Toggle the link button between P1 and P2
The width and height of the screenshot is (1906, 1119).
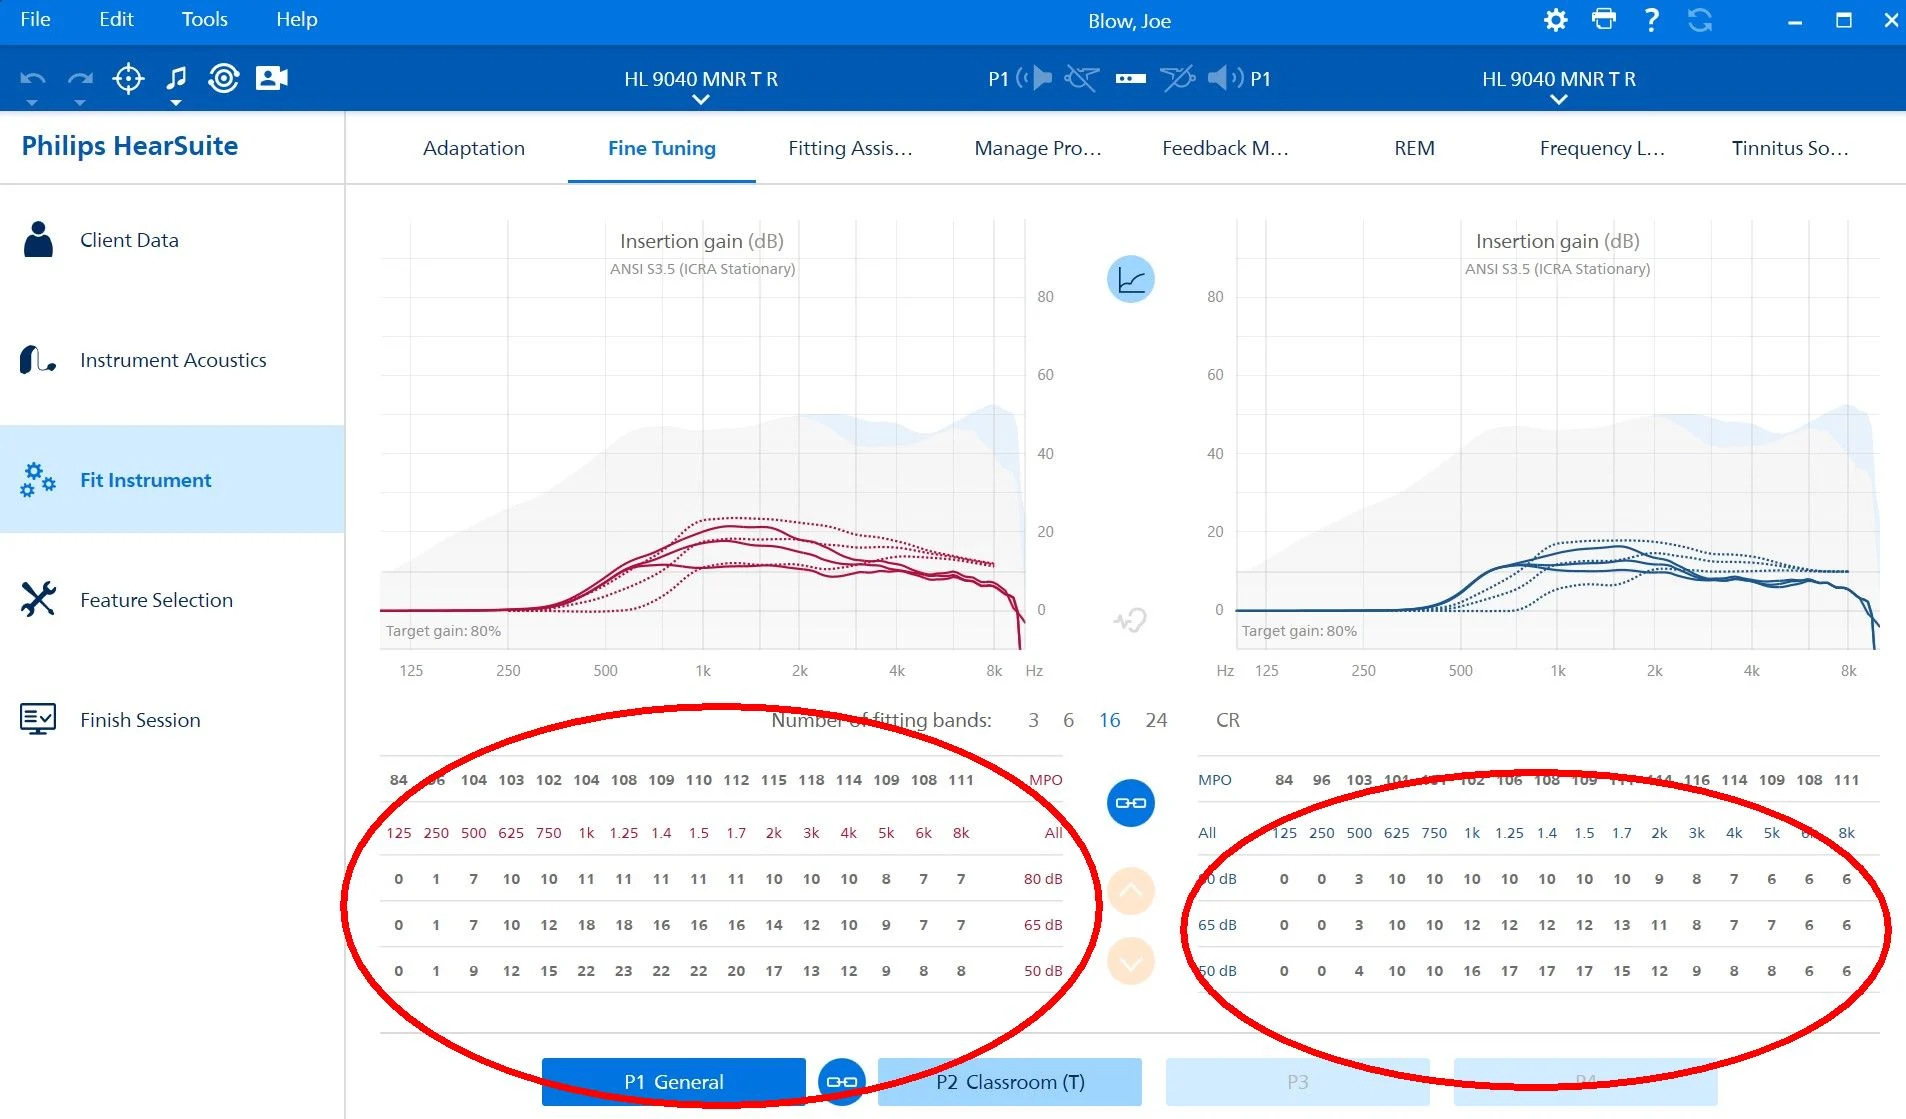point(842,1082)
